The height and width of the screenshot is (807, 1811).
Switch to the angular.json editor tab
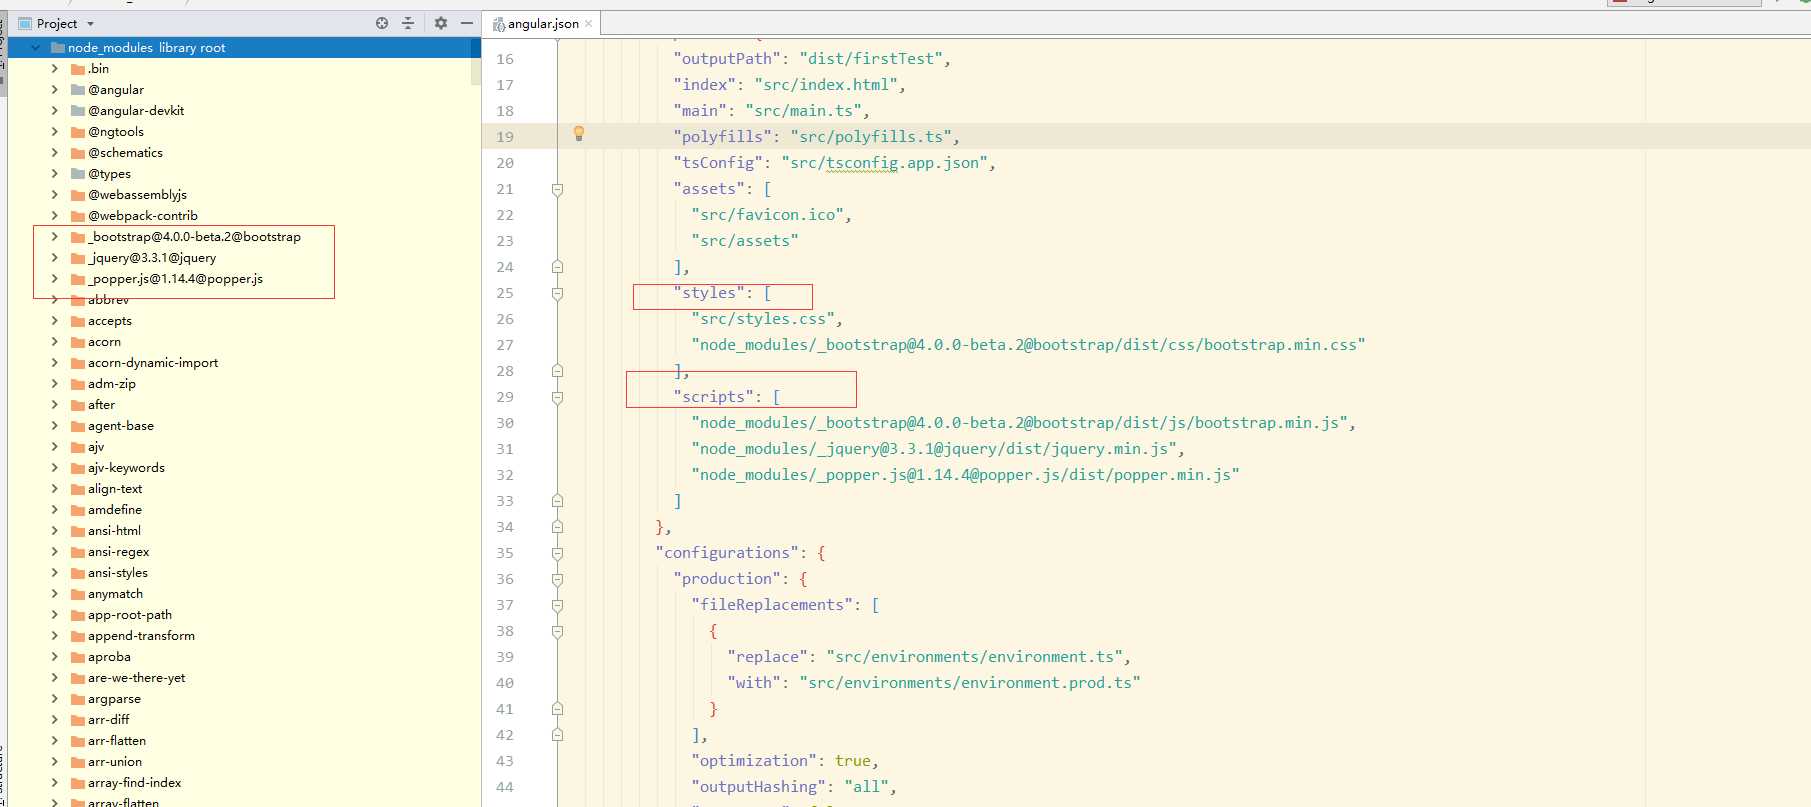pyautogui.click(x=543, y=24)
